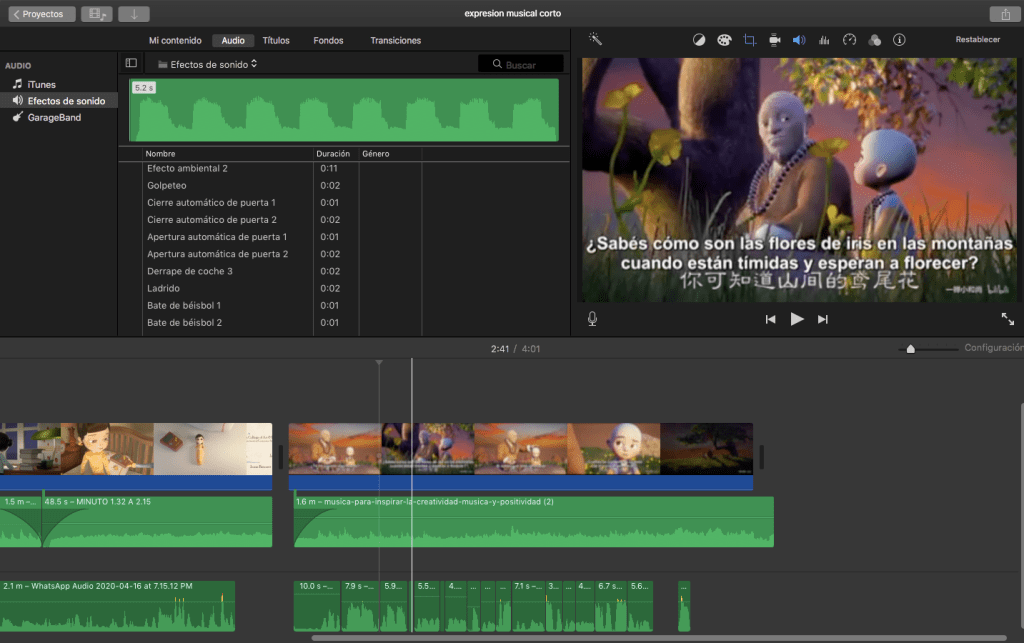Toggle the sidebar visibility button
Viewport: 1024px width, 643px height.
[131, 63]
